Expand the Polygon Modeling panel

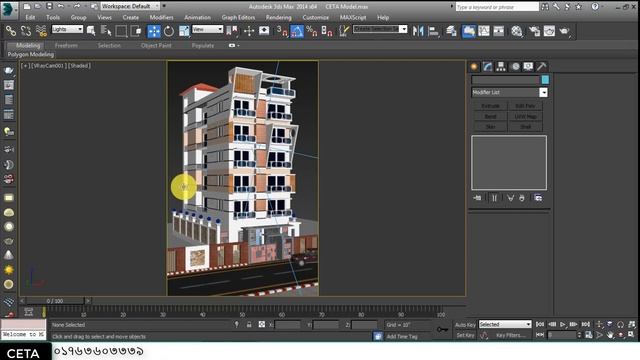pos(31,54)
